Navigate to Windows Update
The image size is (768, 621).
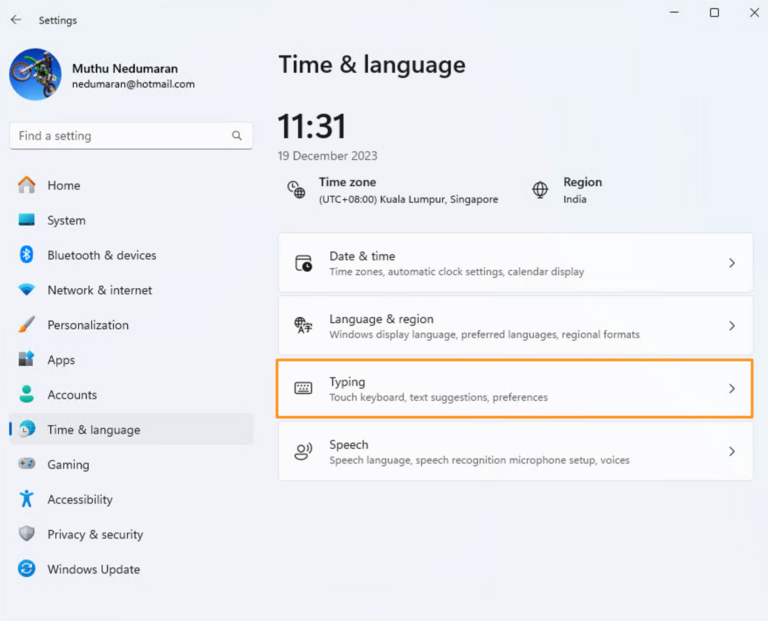point(93,570)
